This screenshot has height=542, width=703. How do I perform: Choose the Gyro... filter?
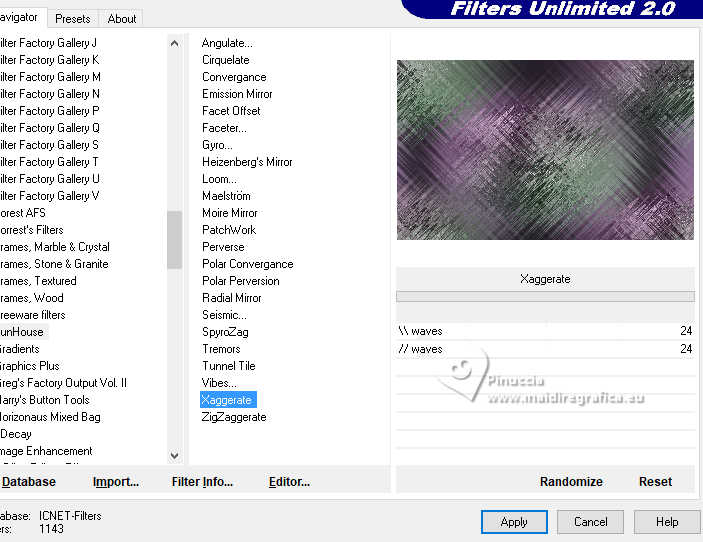click(217, 145)
